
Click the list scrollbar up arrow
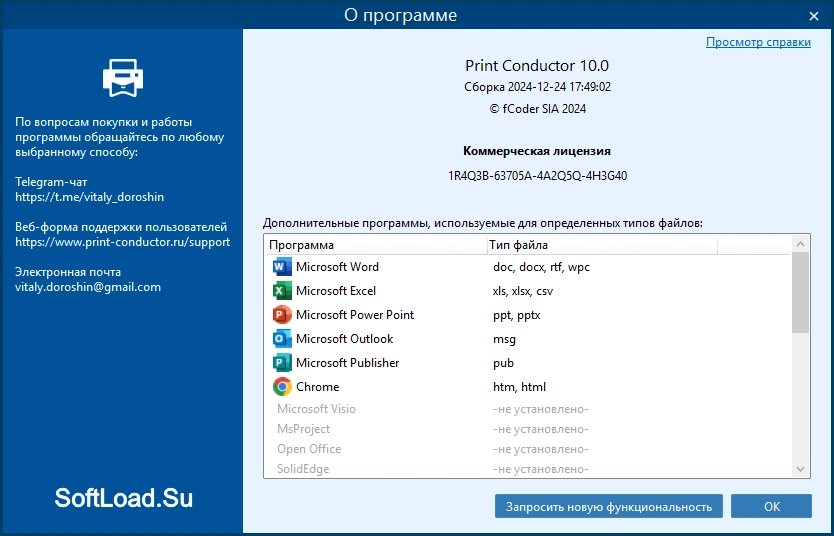tap(800, 244)
